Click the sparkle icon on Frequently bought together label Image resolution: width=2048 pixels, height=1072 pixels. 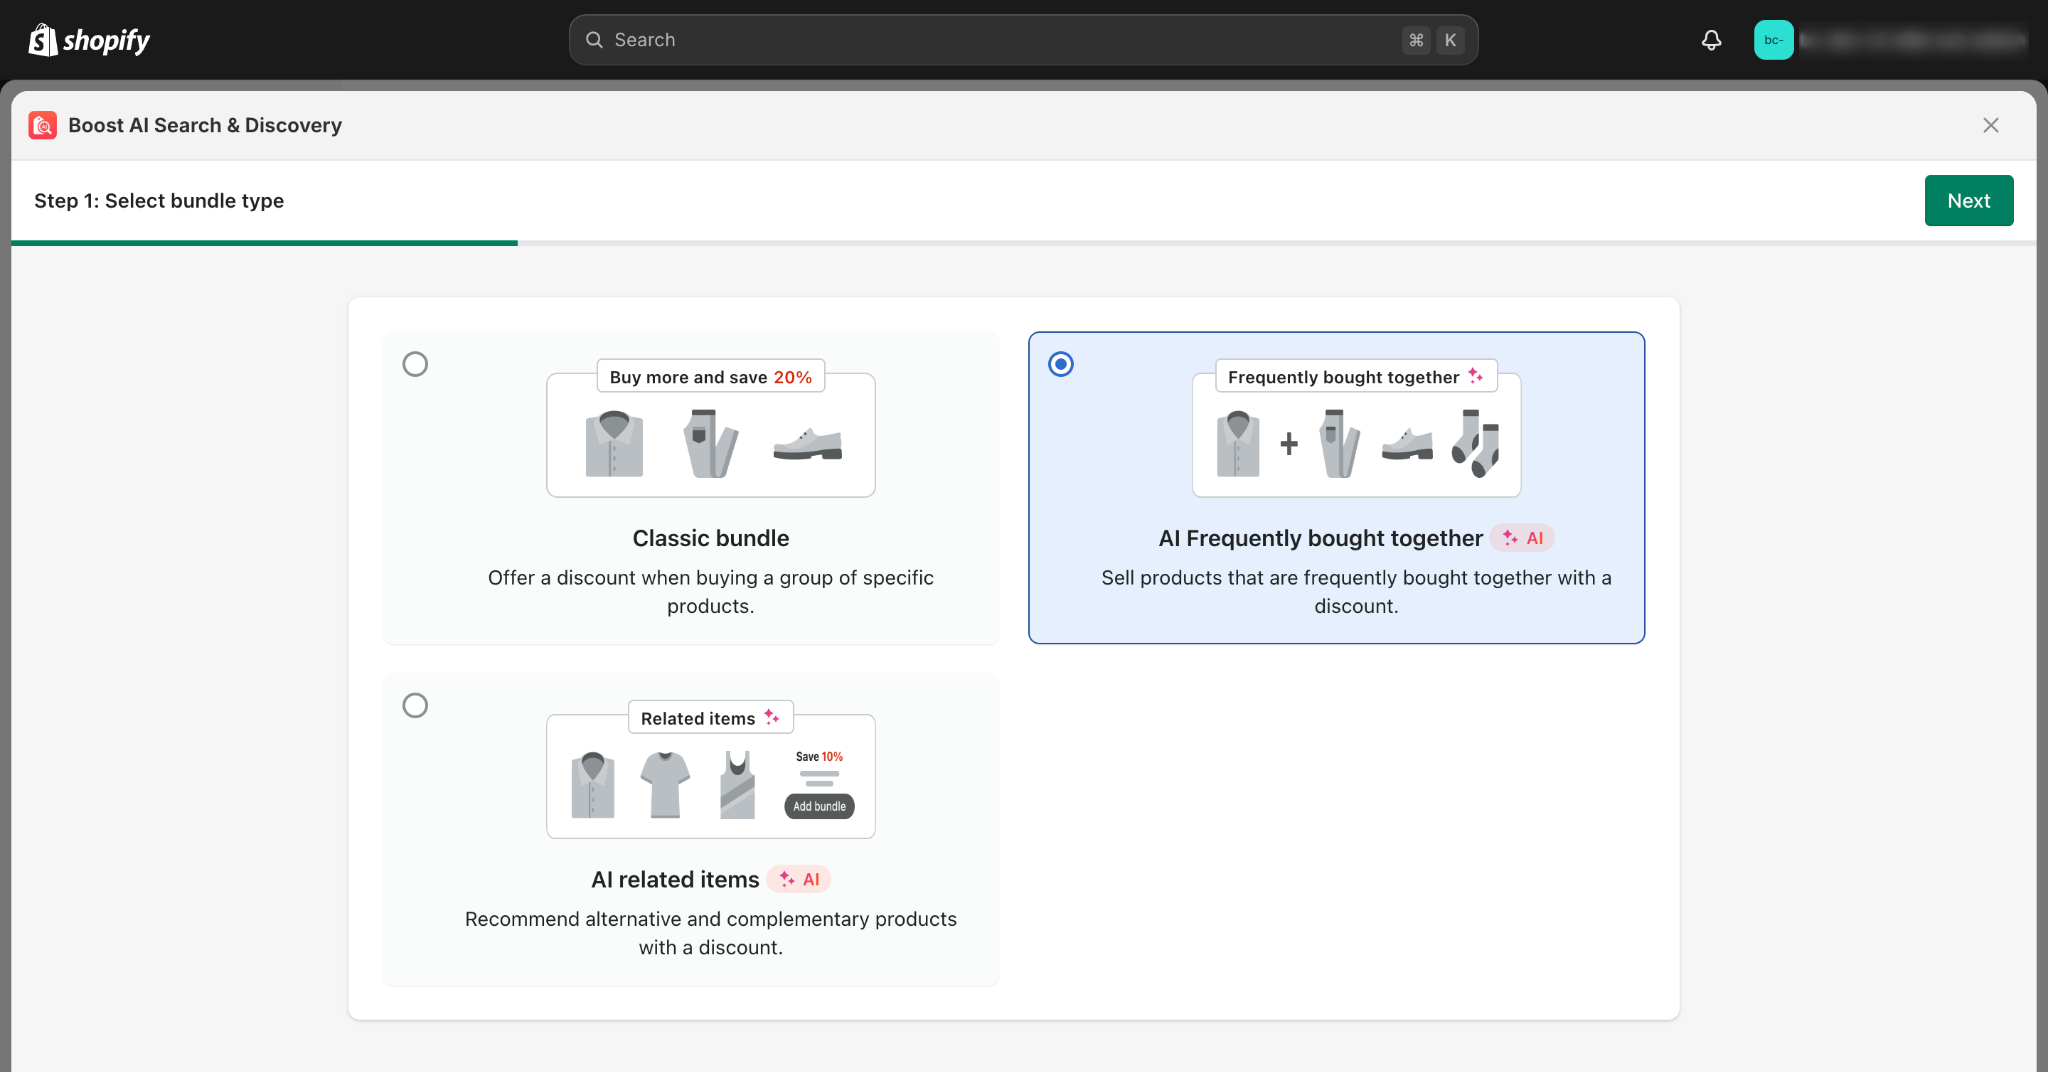click(1476, 376)
